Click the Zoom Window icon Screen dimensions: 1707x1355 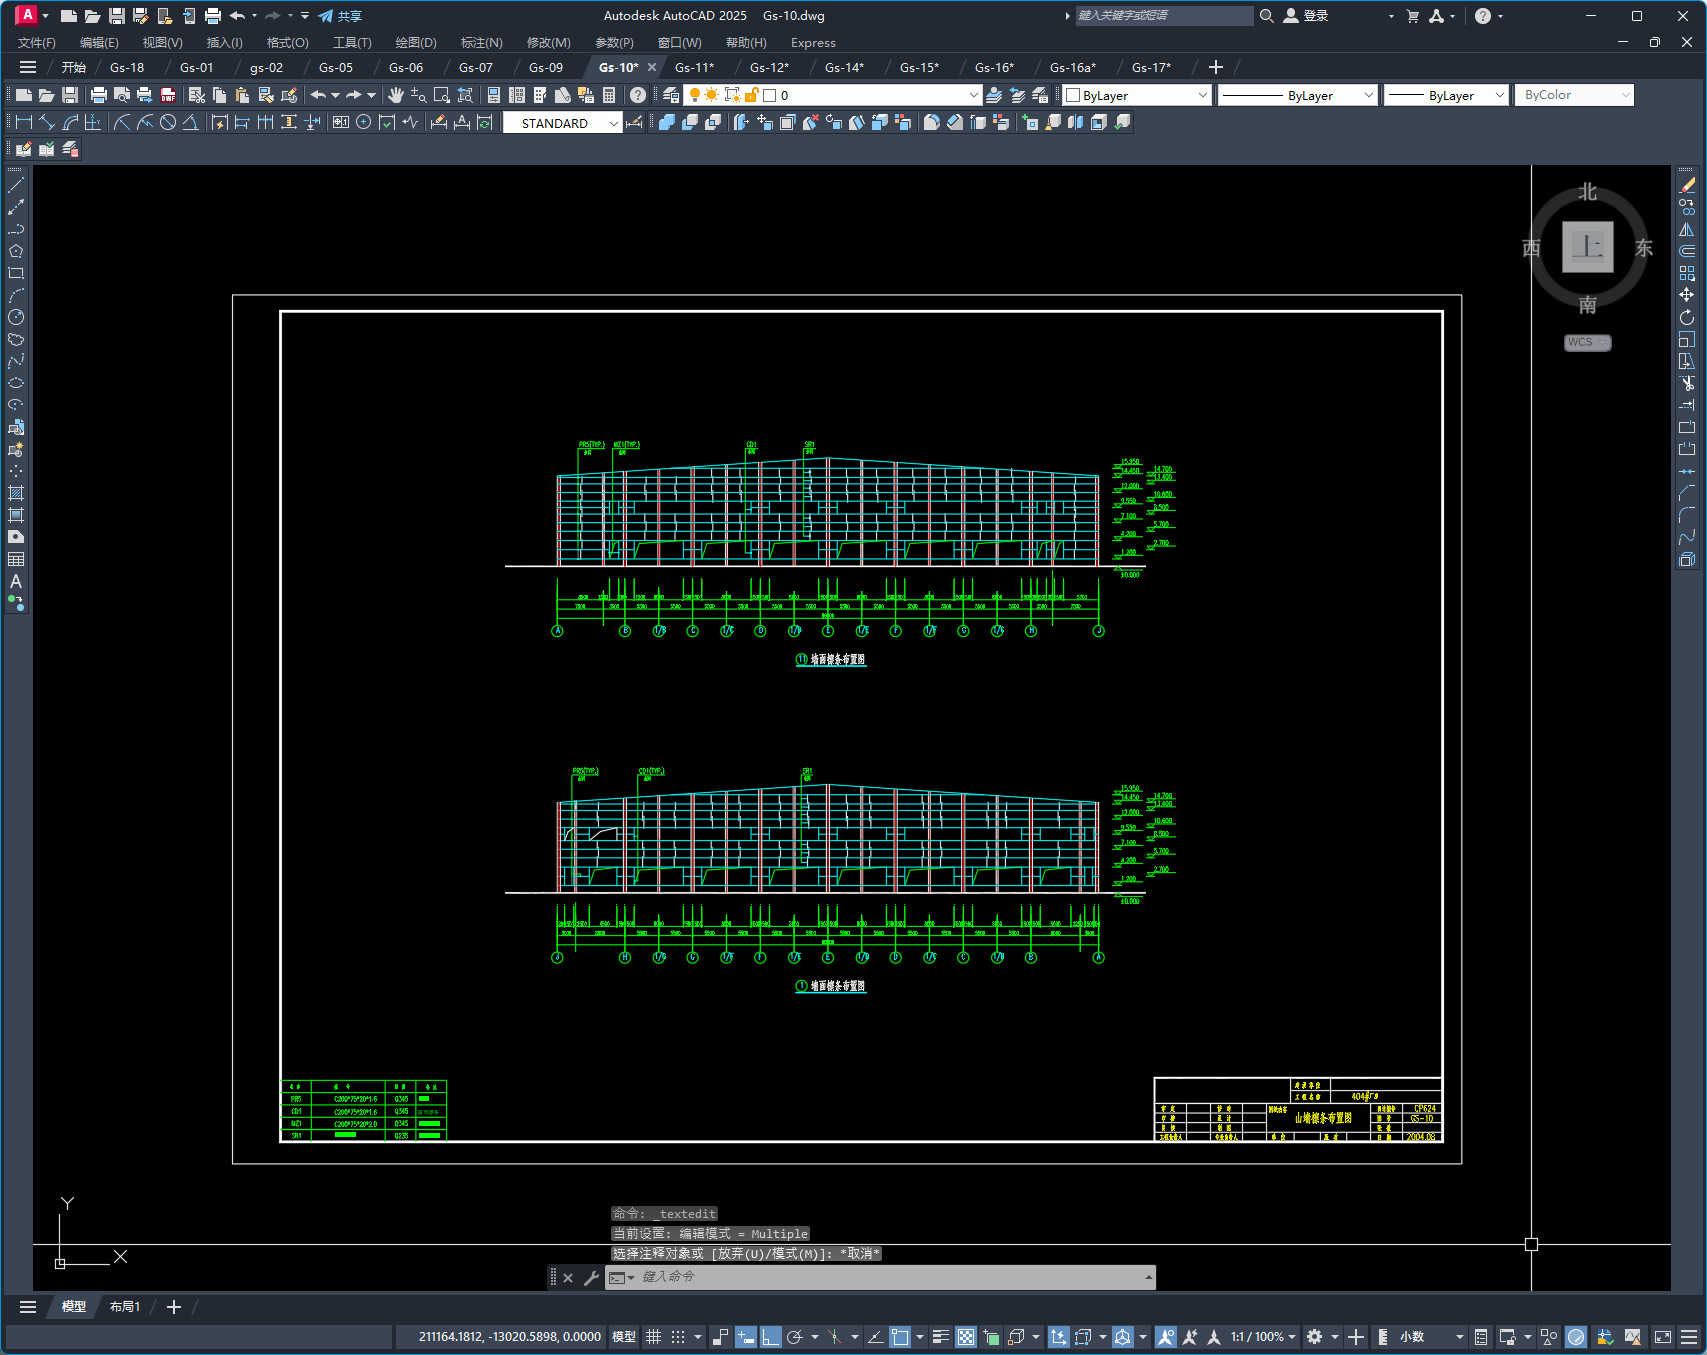[x=442, y=95]
